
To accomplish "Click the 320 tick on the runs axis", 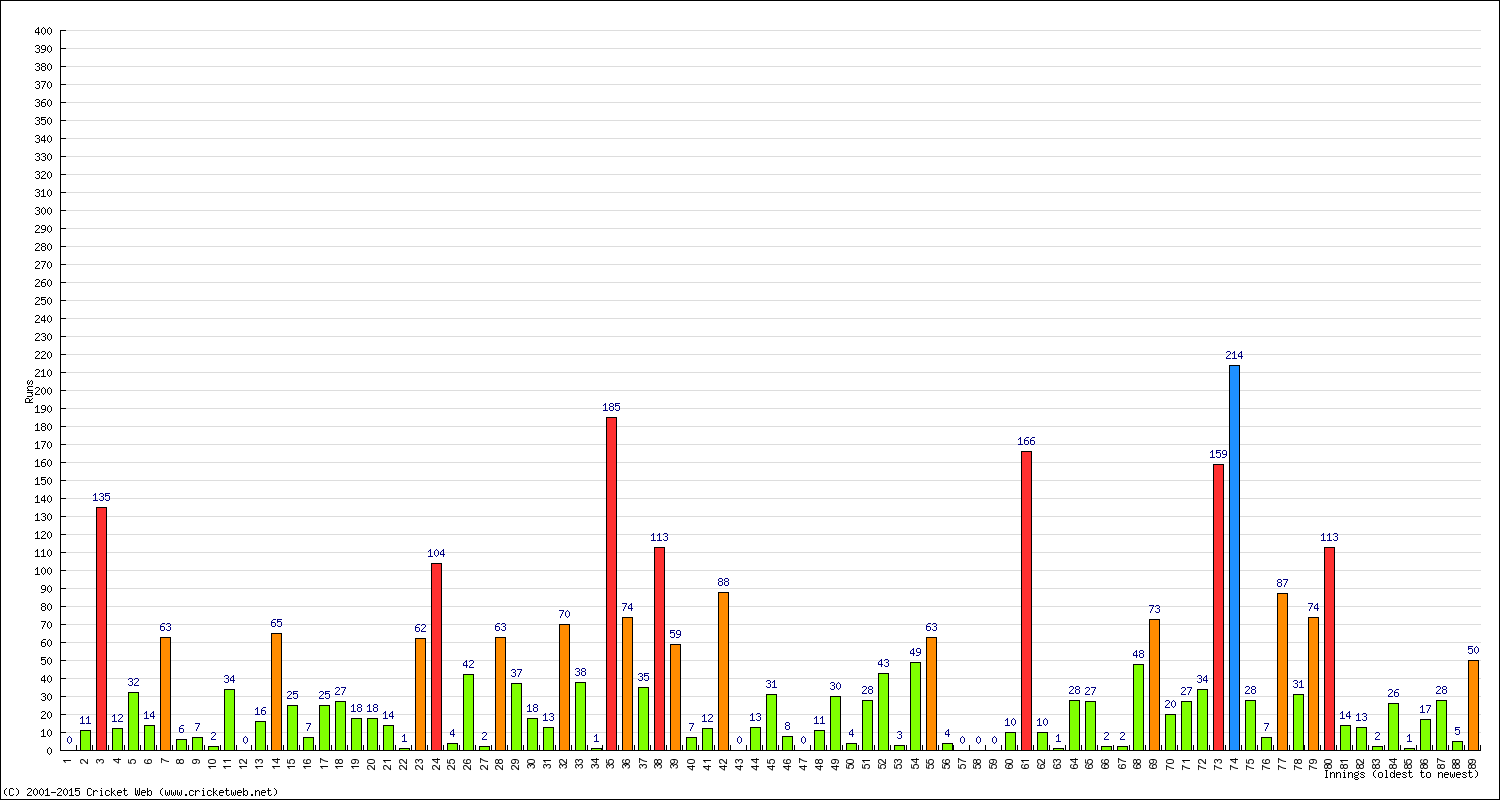I will point(42,175).
